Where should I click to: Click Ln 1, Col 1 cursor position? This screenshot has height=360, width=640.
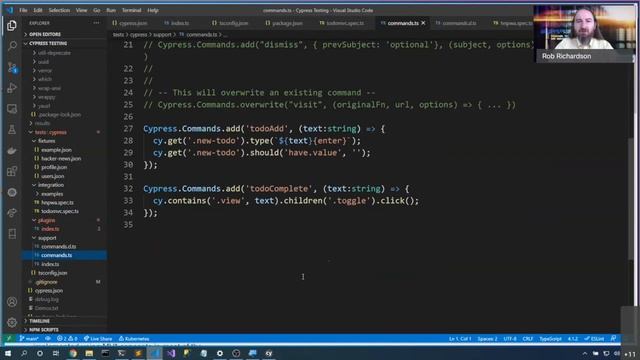click(x=460, y=338)
